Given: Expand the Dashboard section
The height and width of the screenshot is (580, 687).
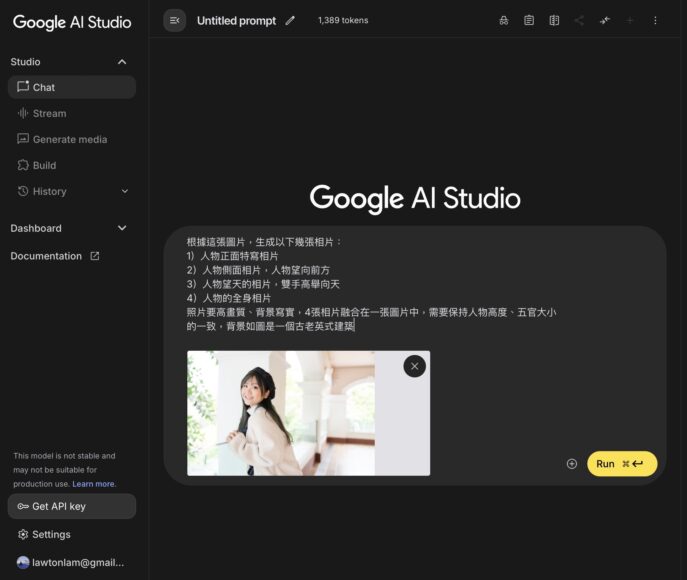Looking at the screenshot, I should (x=122, y=228).
